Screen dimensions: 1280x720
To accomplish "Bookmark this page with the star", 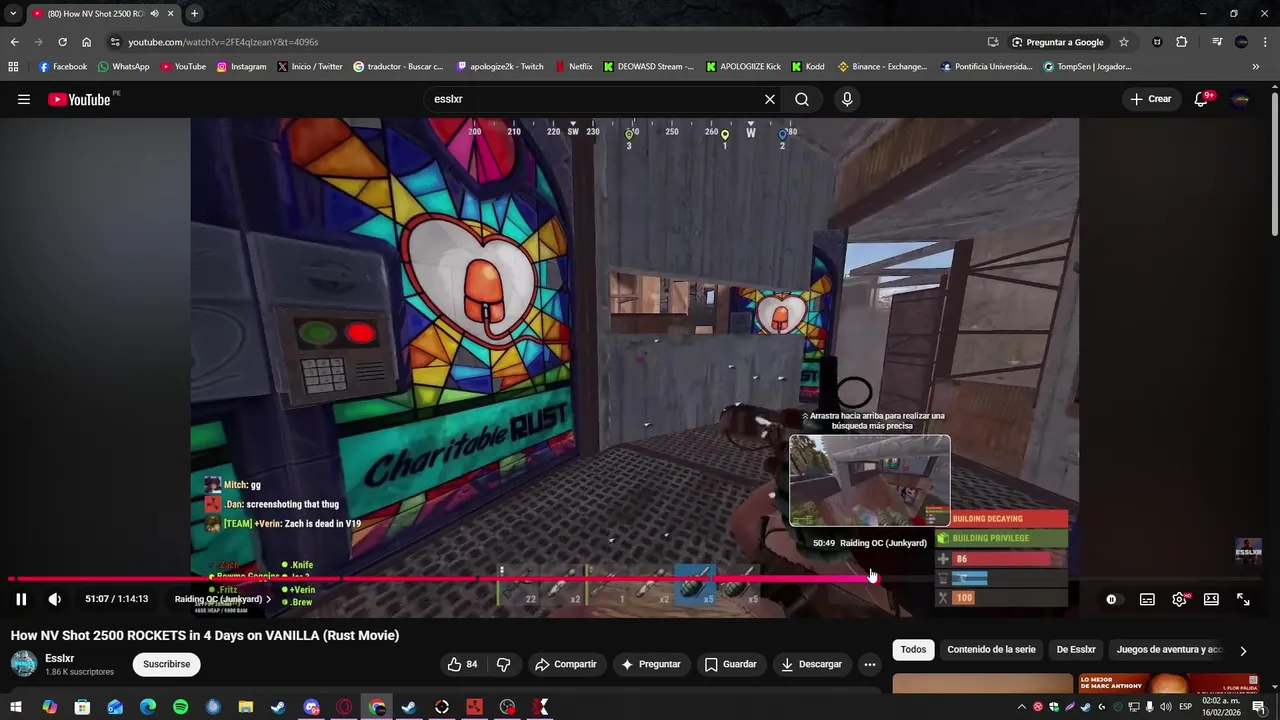I will coord(1124,42).
